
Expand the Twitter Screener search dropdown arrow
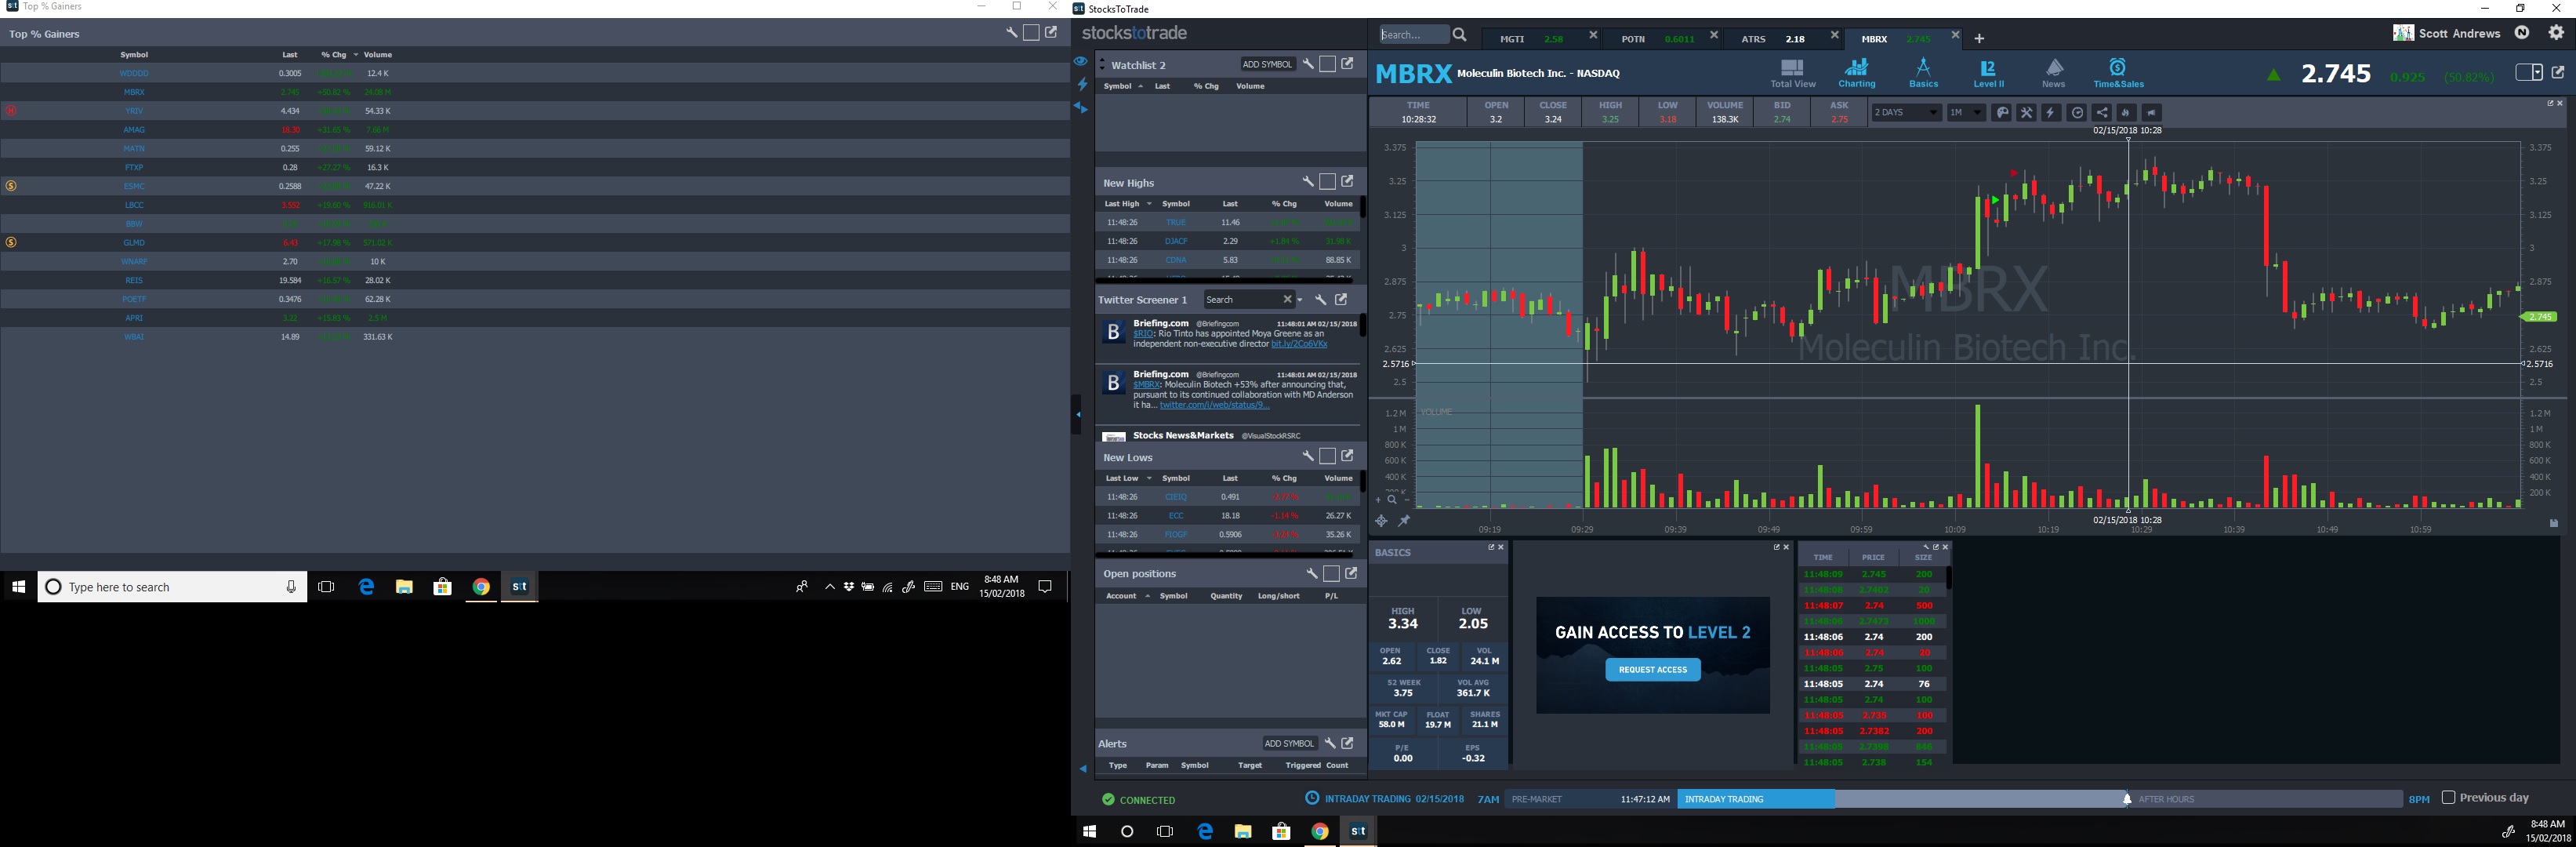pyautogui.click(x=1299, y=300)
